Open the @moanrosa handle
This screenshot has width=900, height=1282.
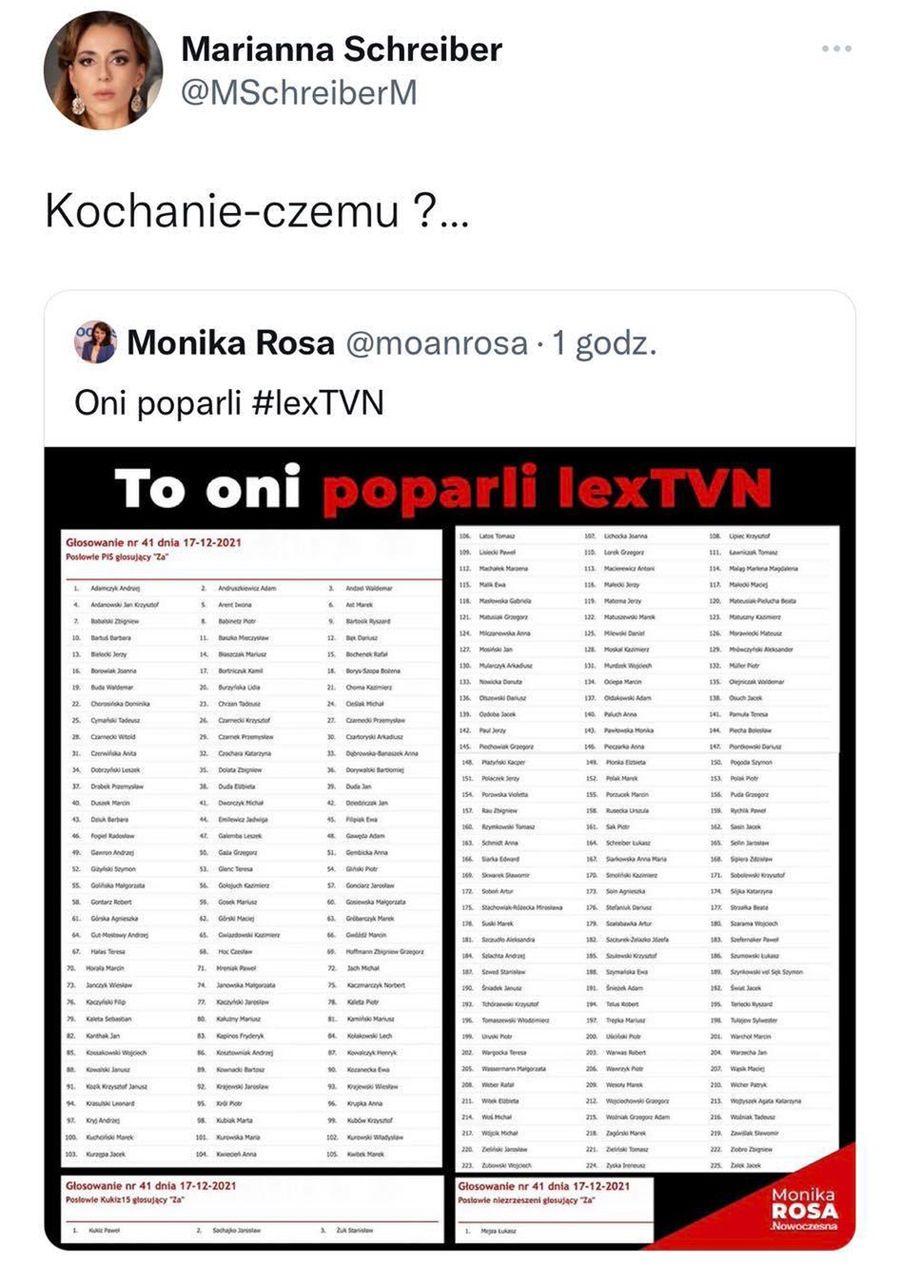tap(436, 343)
